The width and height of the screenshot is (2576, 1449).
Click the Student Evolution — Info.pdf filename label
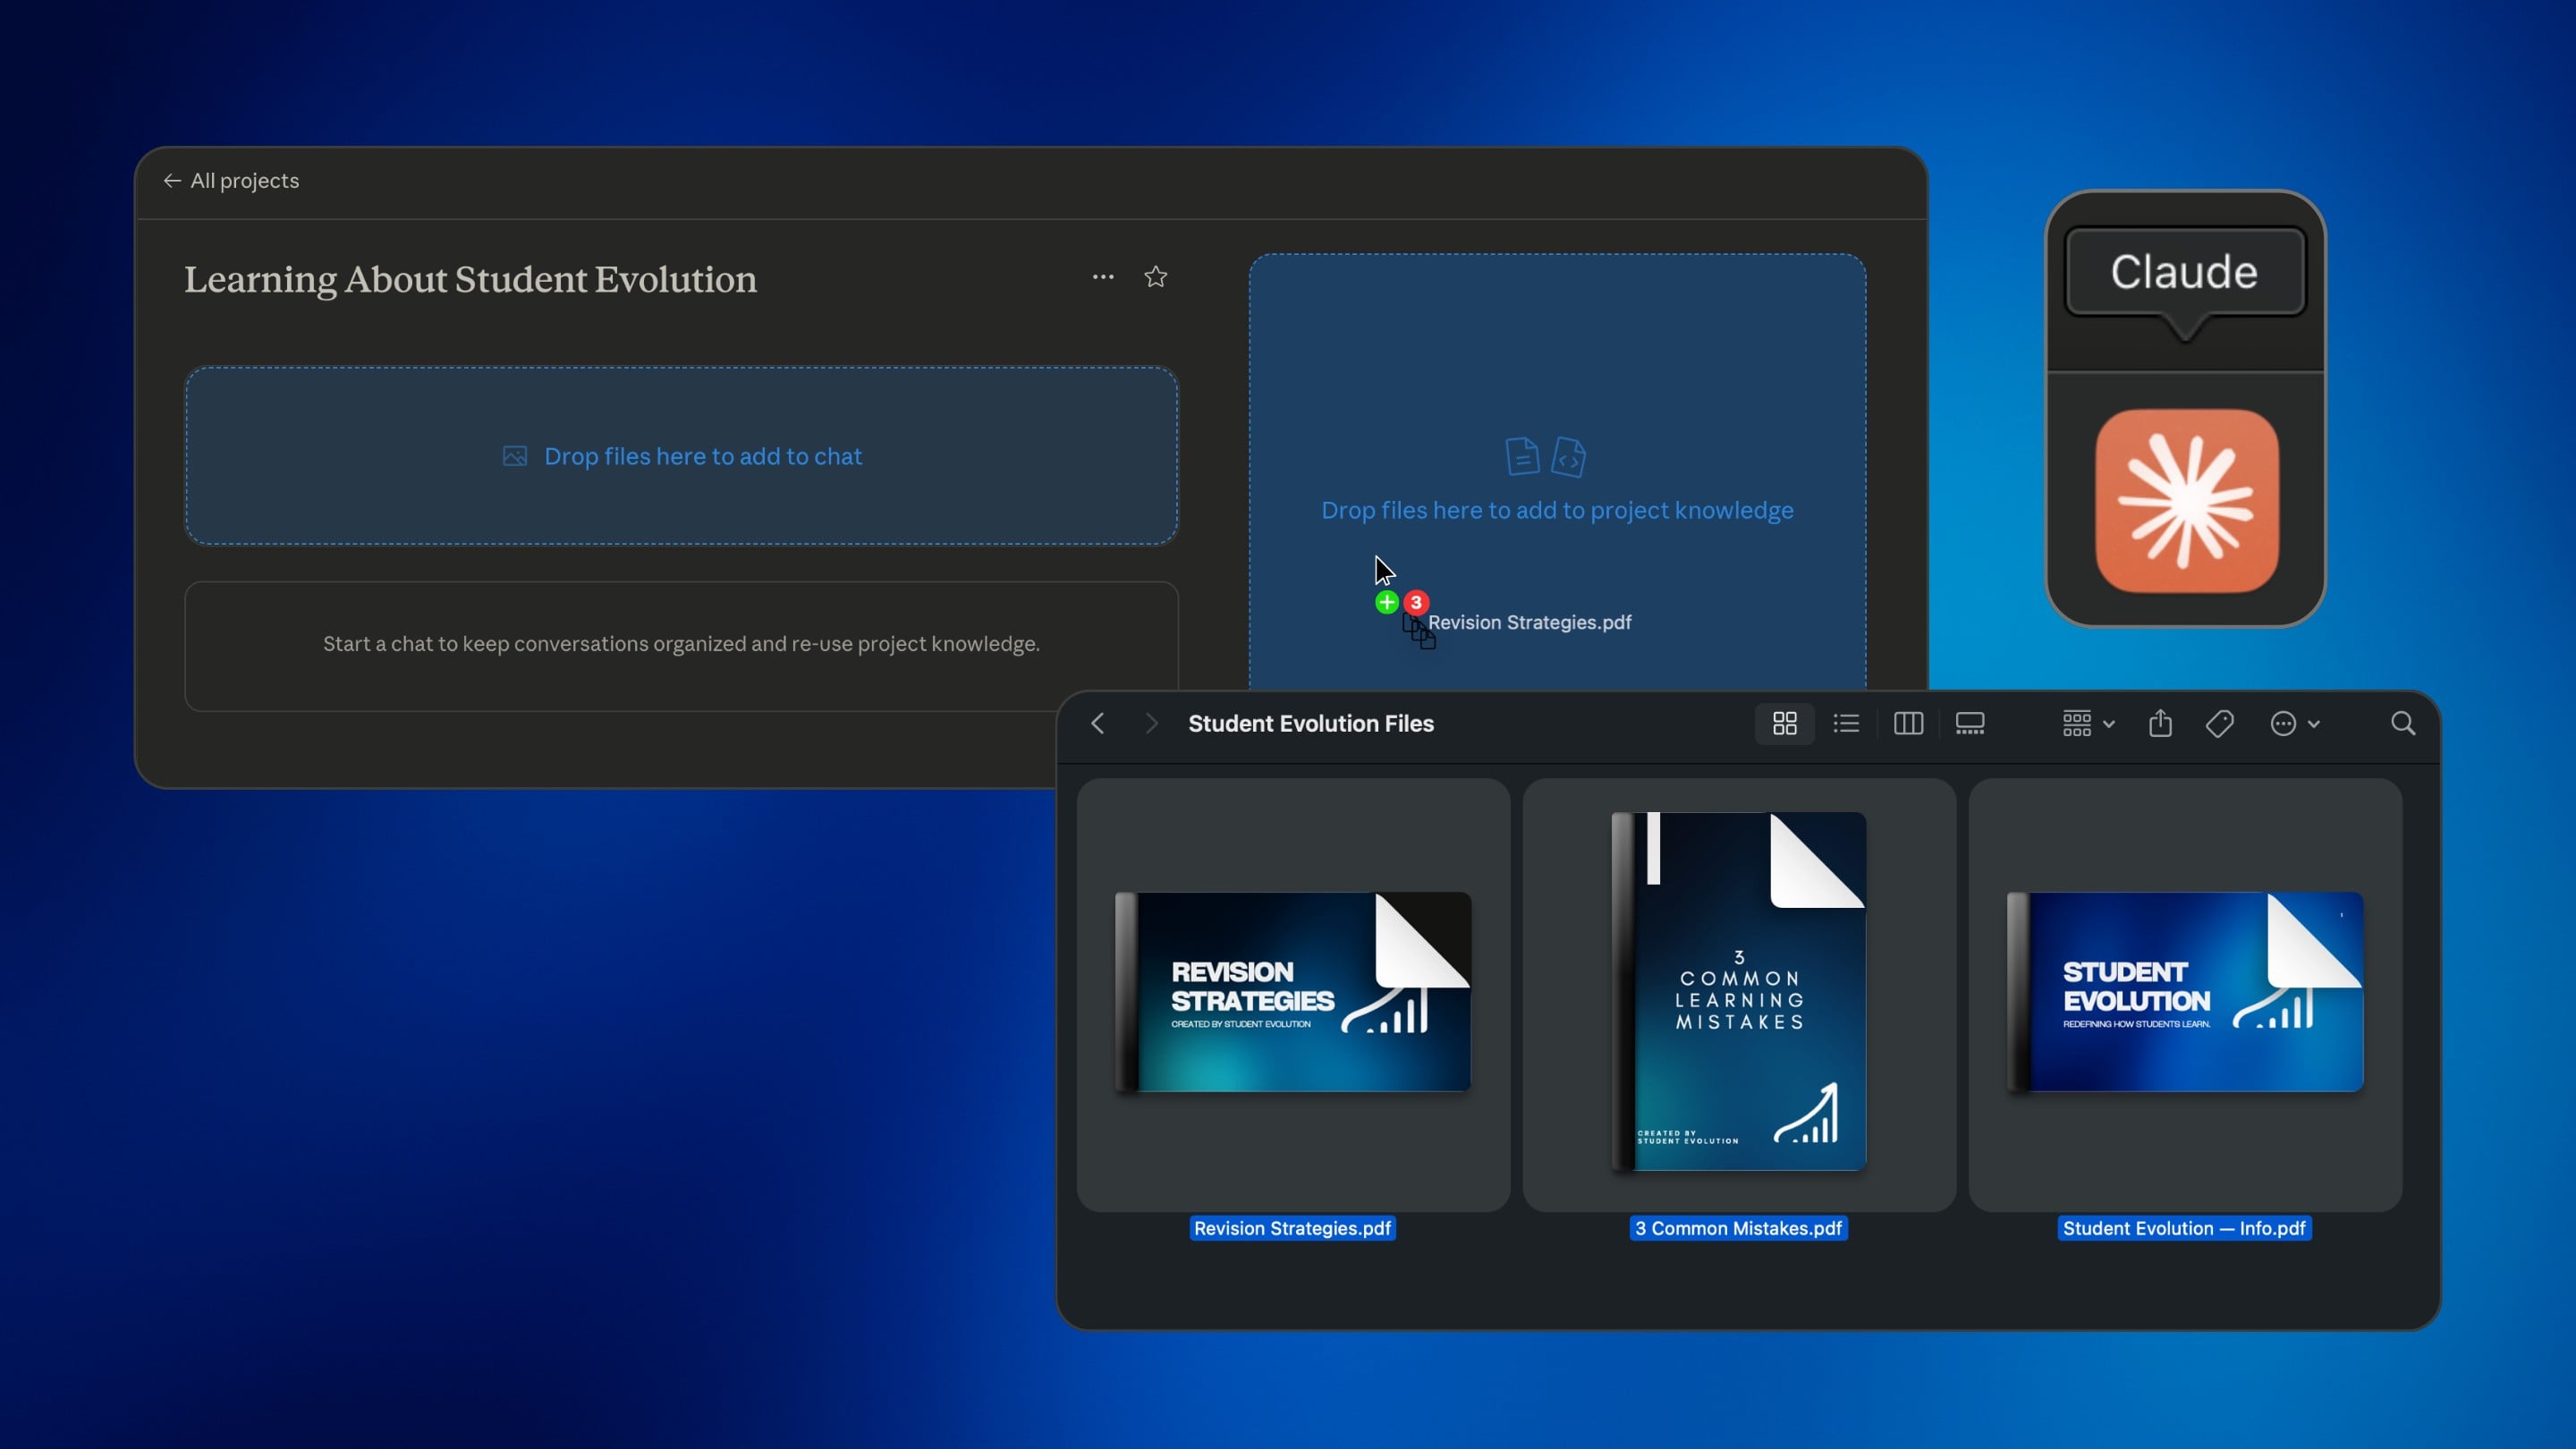pyautogui.click(x=2184, y=1228)
